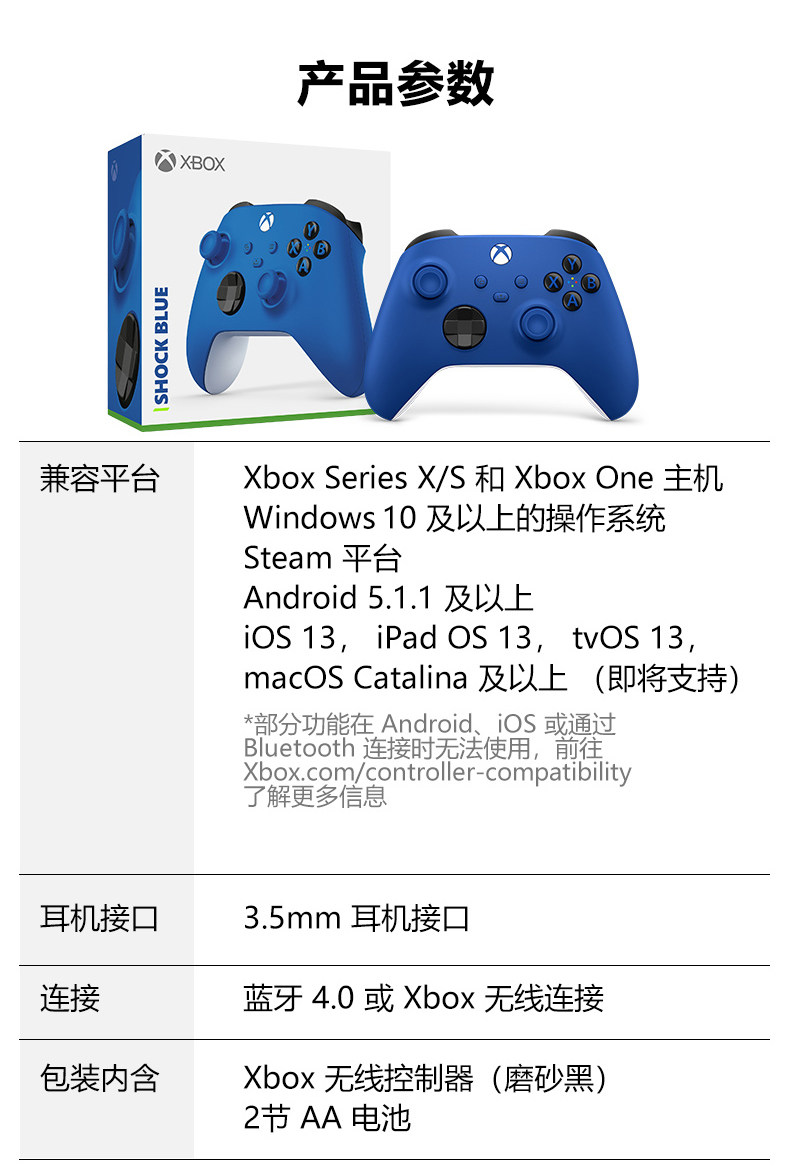This screenshot has width=790, height=1166.
Task: Select the 连接 row label
Action: [x=70, y=998]
